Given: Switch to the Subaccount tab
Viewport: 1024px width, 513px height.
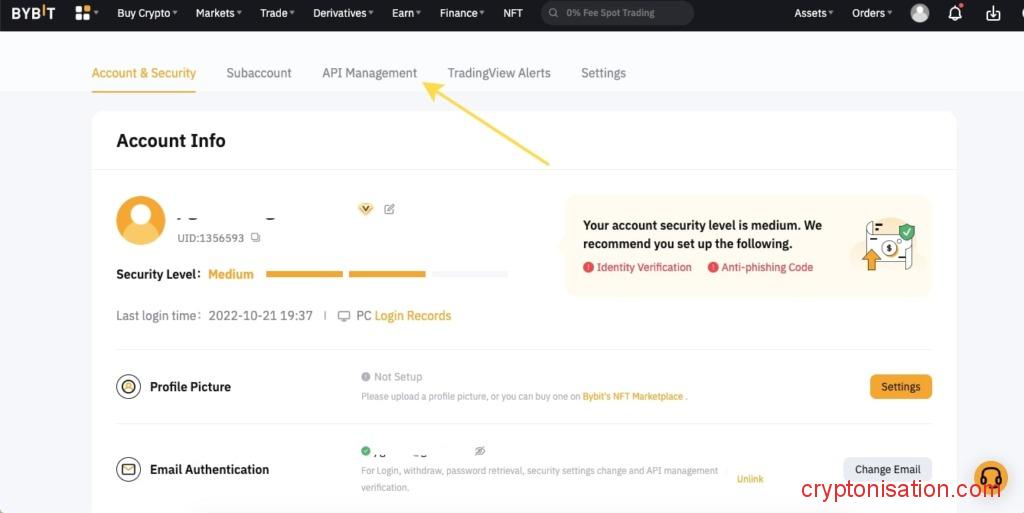Looking at the screenshot, I should [259, 73].
